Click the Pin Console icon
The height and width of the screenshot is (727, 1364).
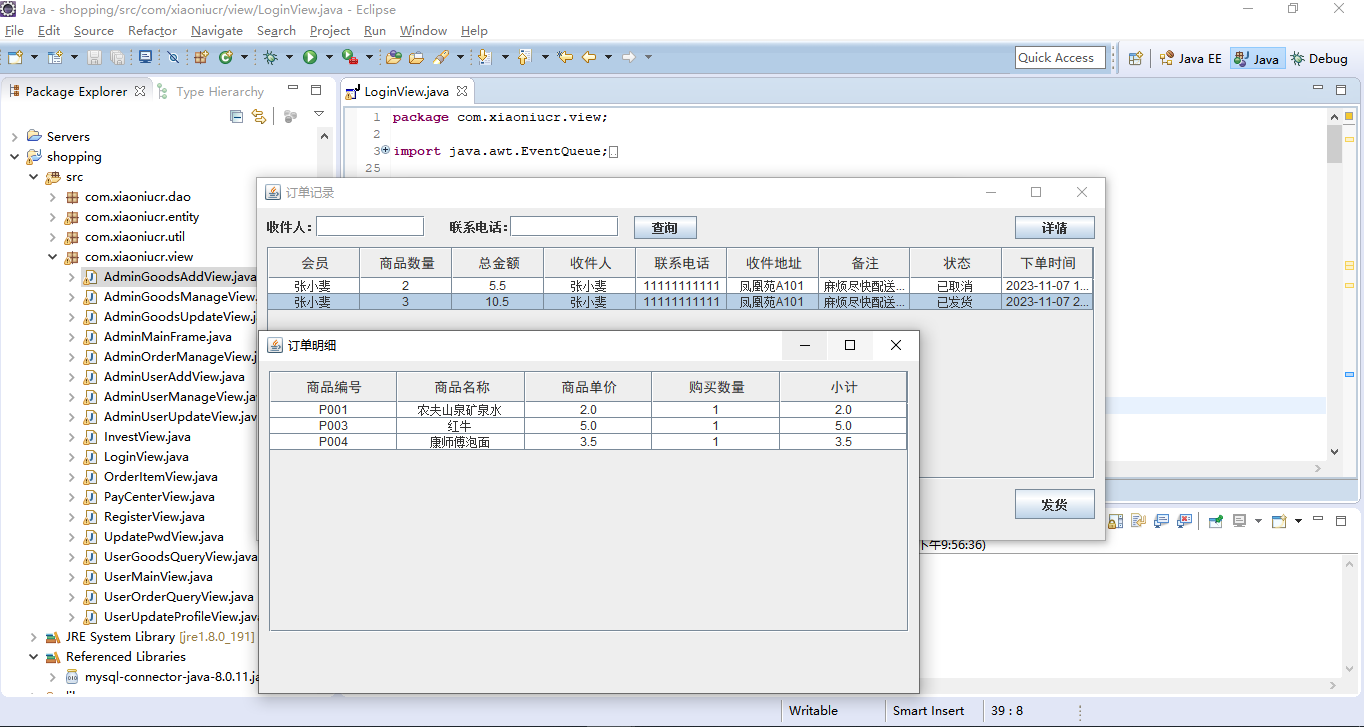tap(1215, 521)
